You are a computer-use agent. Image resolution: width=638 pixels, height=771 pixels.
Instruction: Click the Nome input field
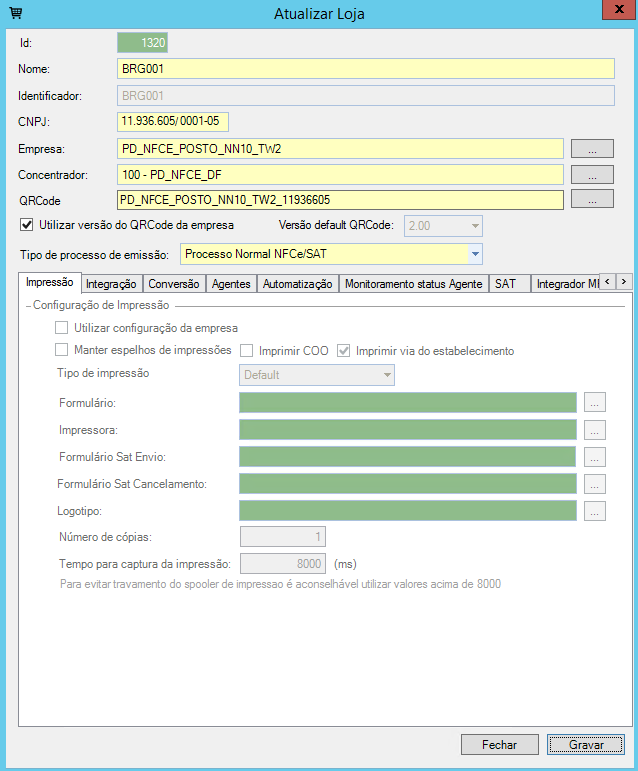pos(365,69)
